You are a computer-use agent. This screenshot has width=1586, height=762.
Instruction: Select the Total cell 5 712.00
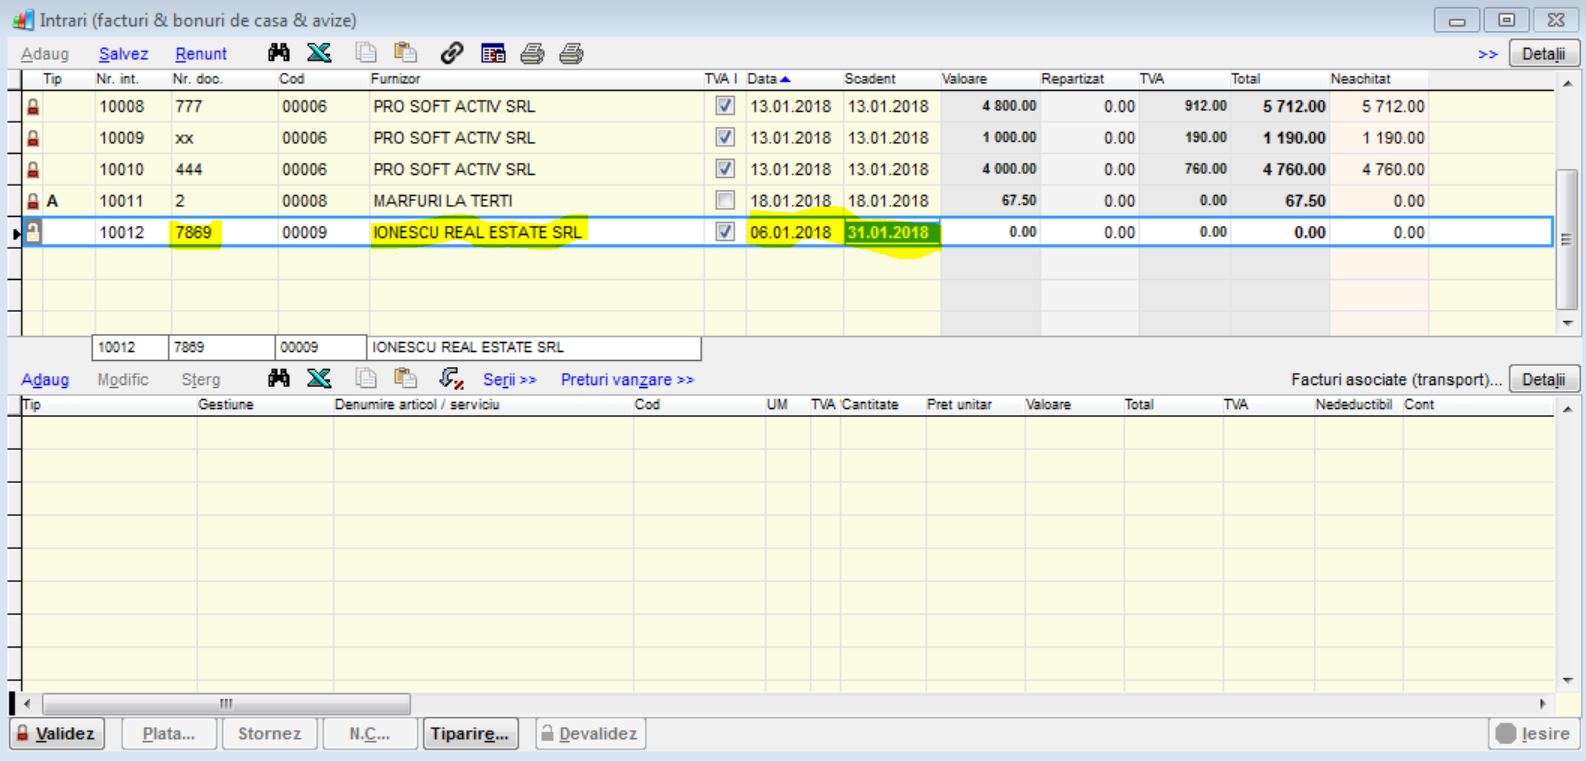tap(1278, 106)
